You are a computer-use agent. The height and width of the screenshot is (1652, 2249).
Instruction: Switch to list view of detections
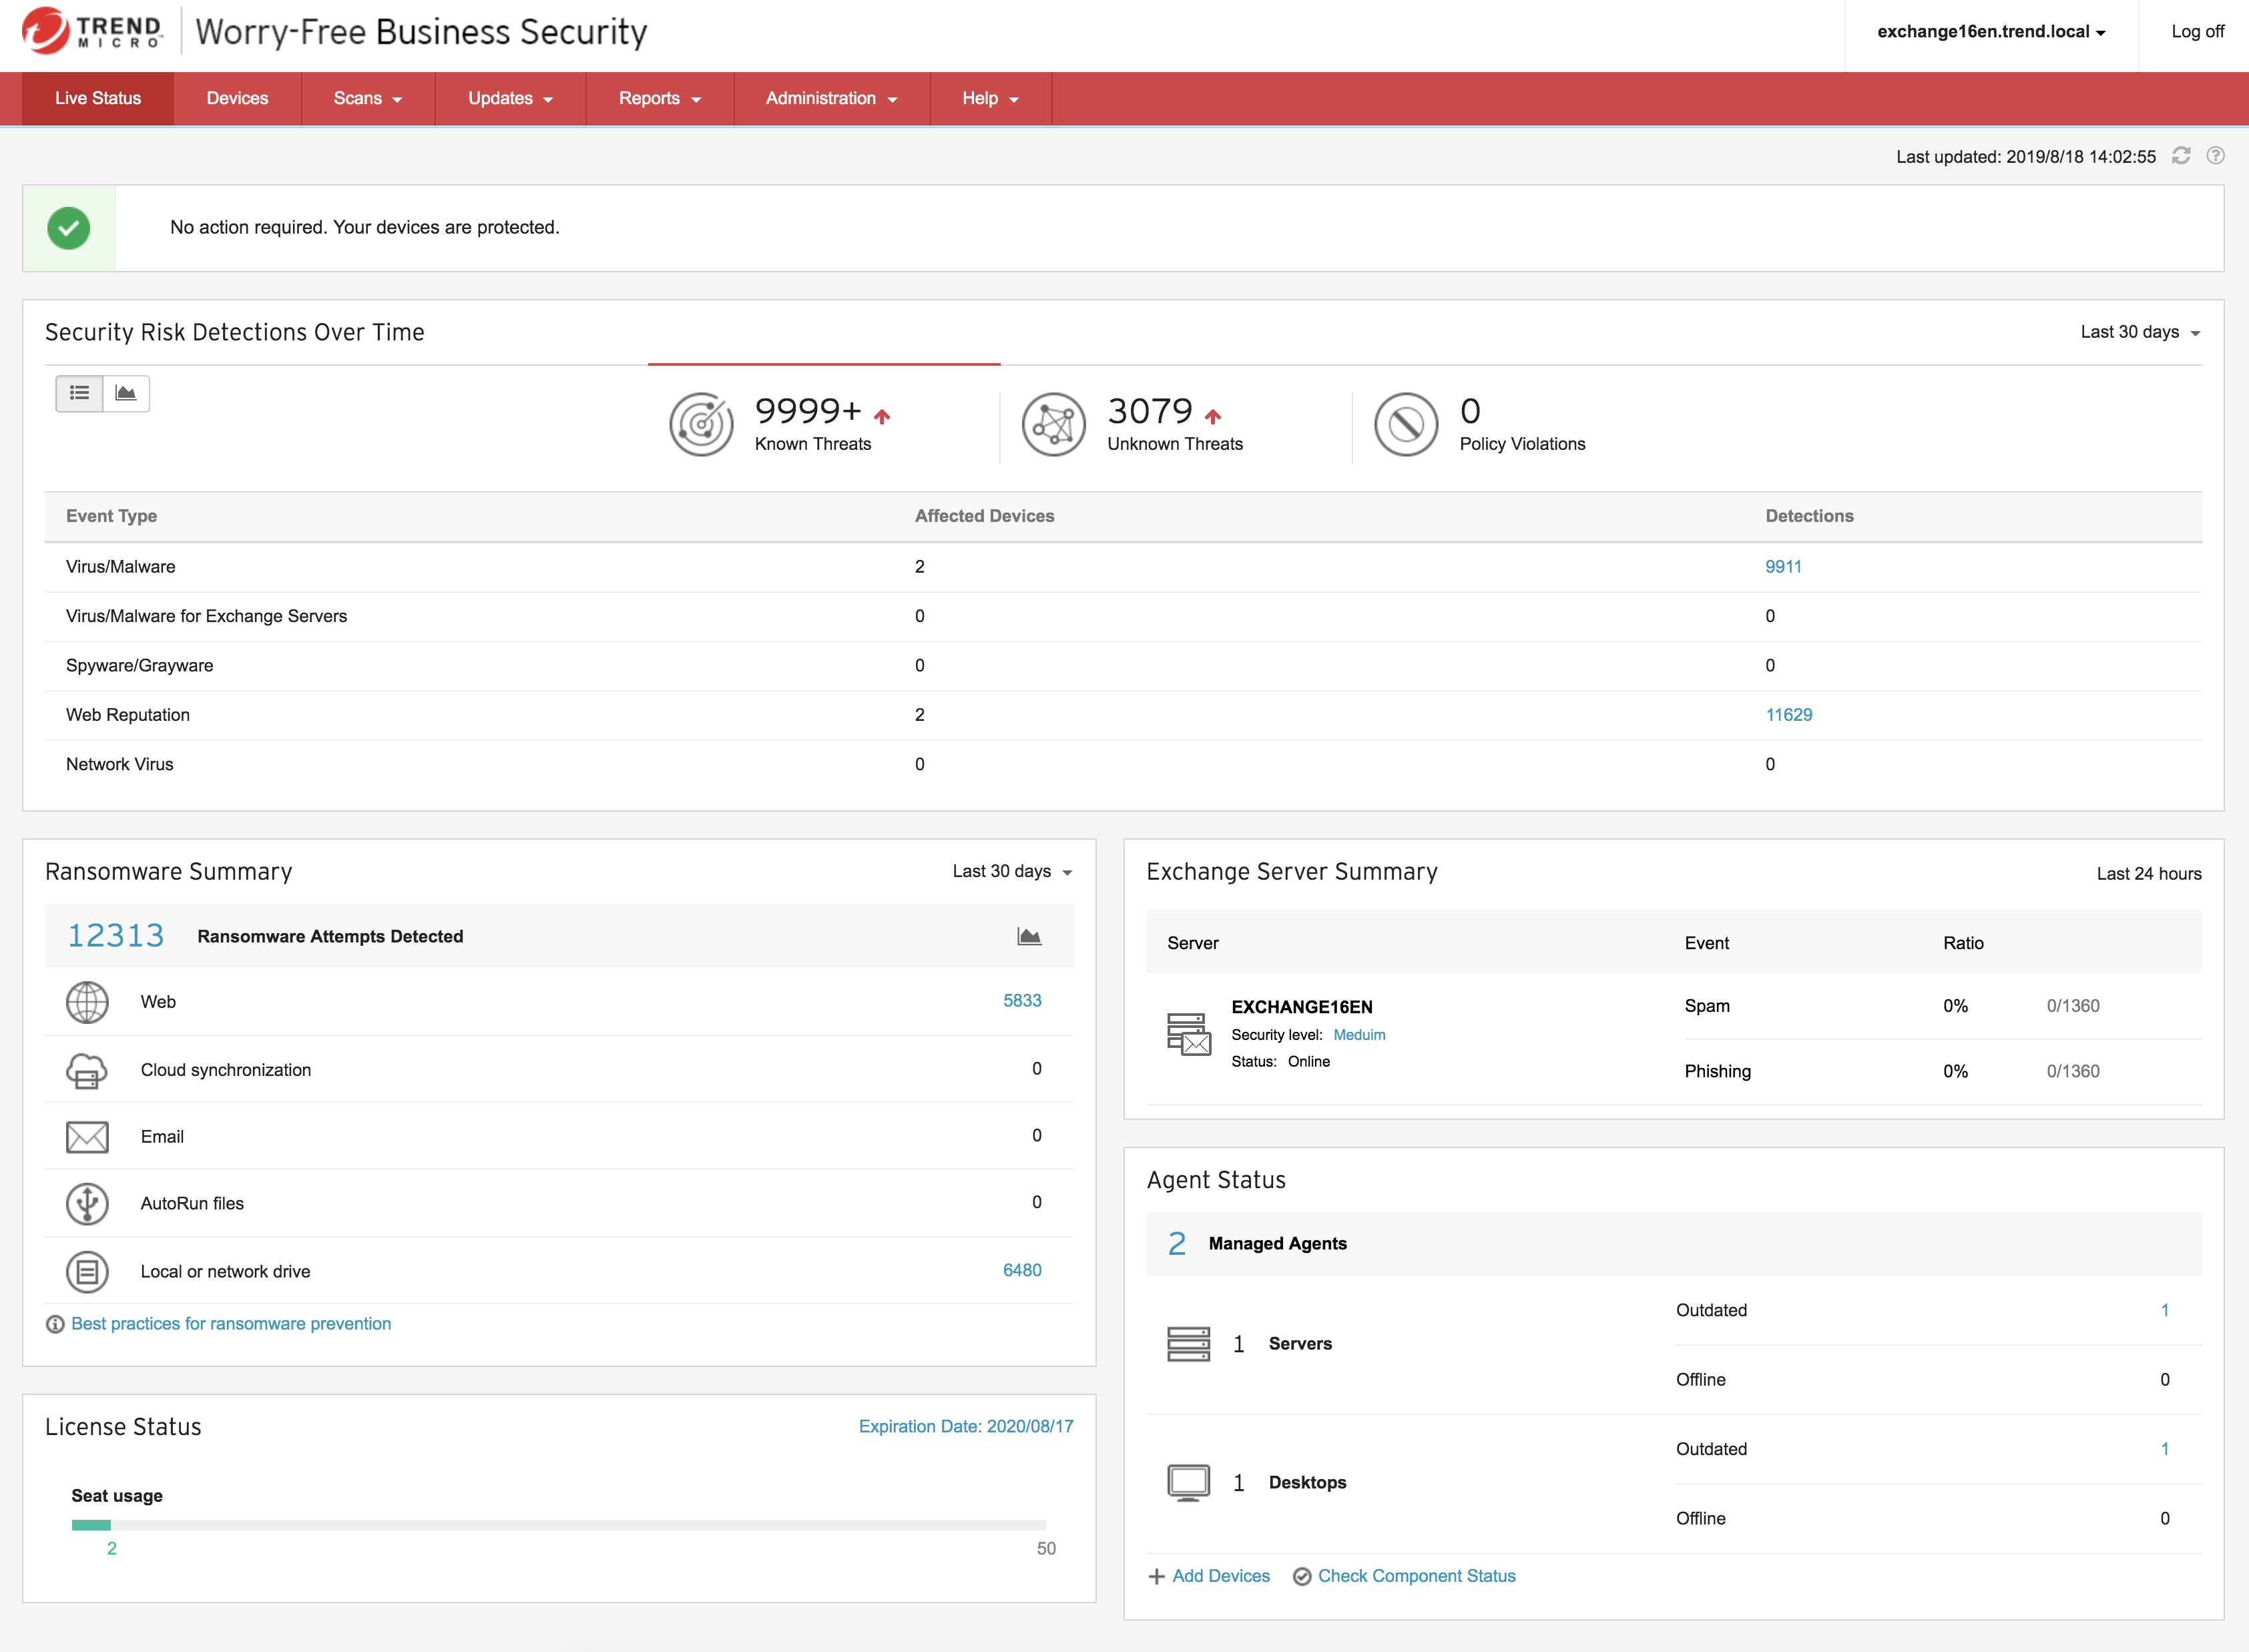79,393
